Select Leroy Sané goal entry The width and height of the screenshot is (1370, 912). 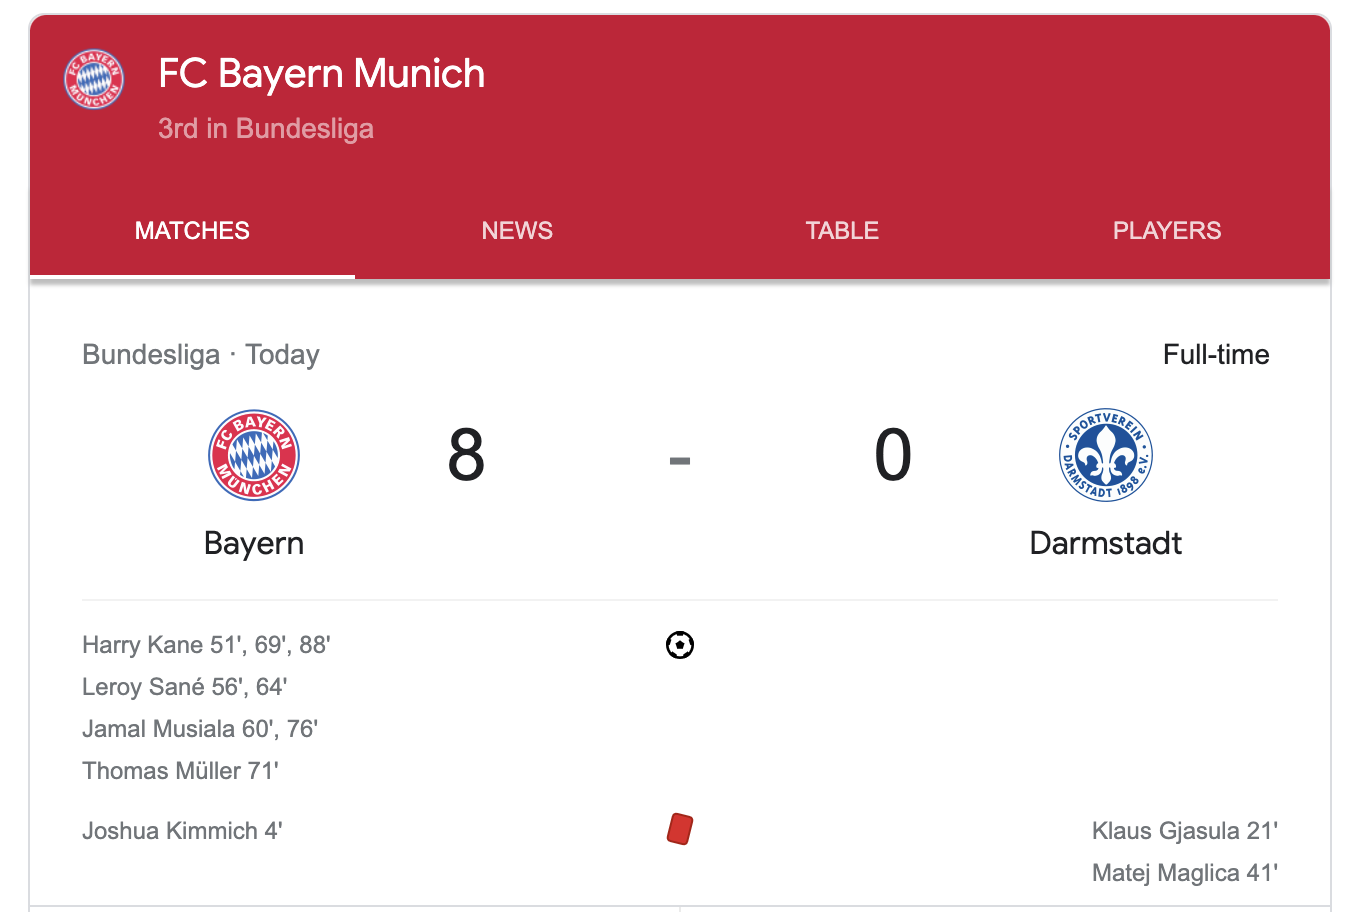coord(185,687)
